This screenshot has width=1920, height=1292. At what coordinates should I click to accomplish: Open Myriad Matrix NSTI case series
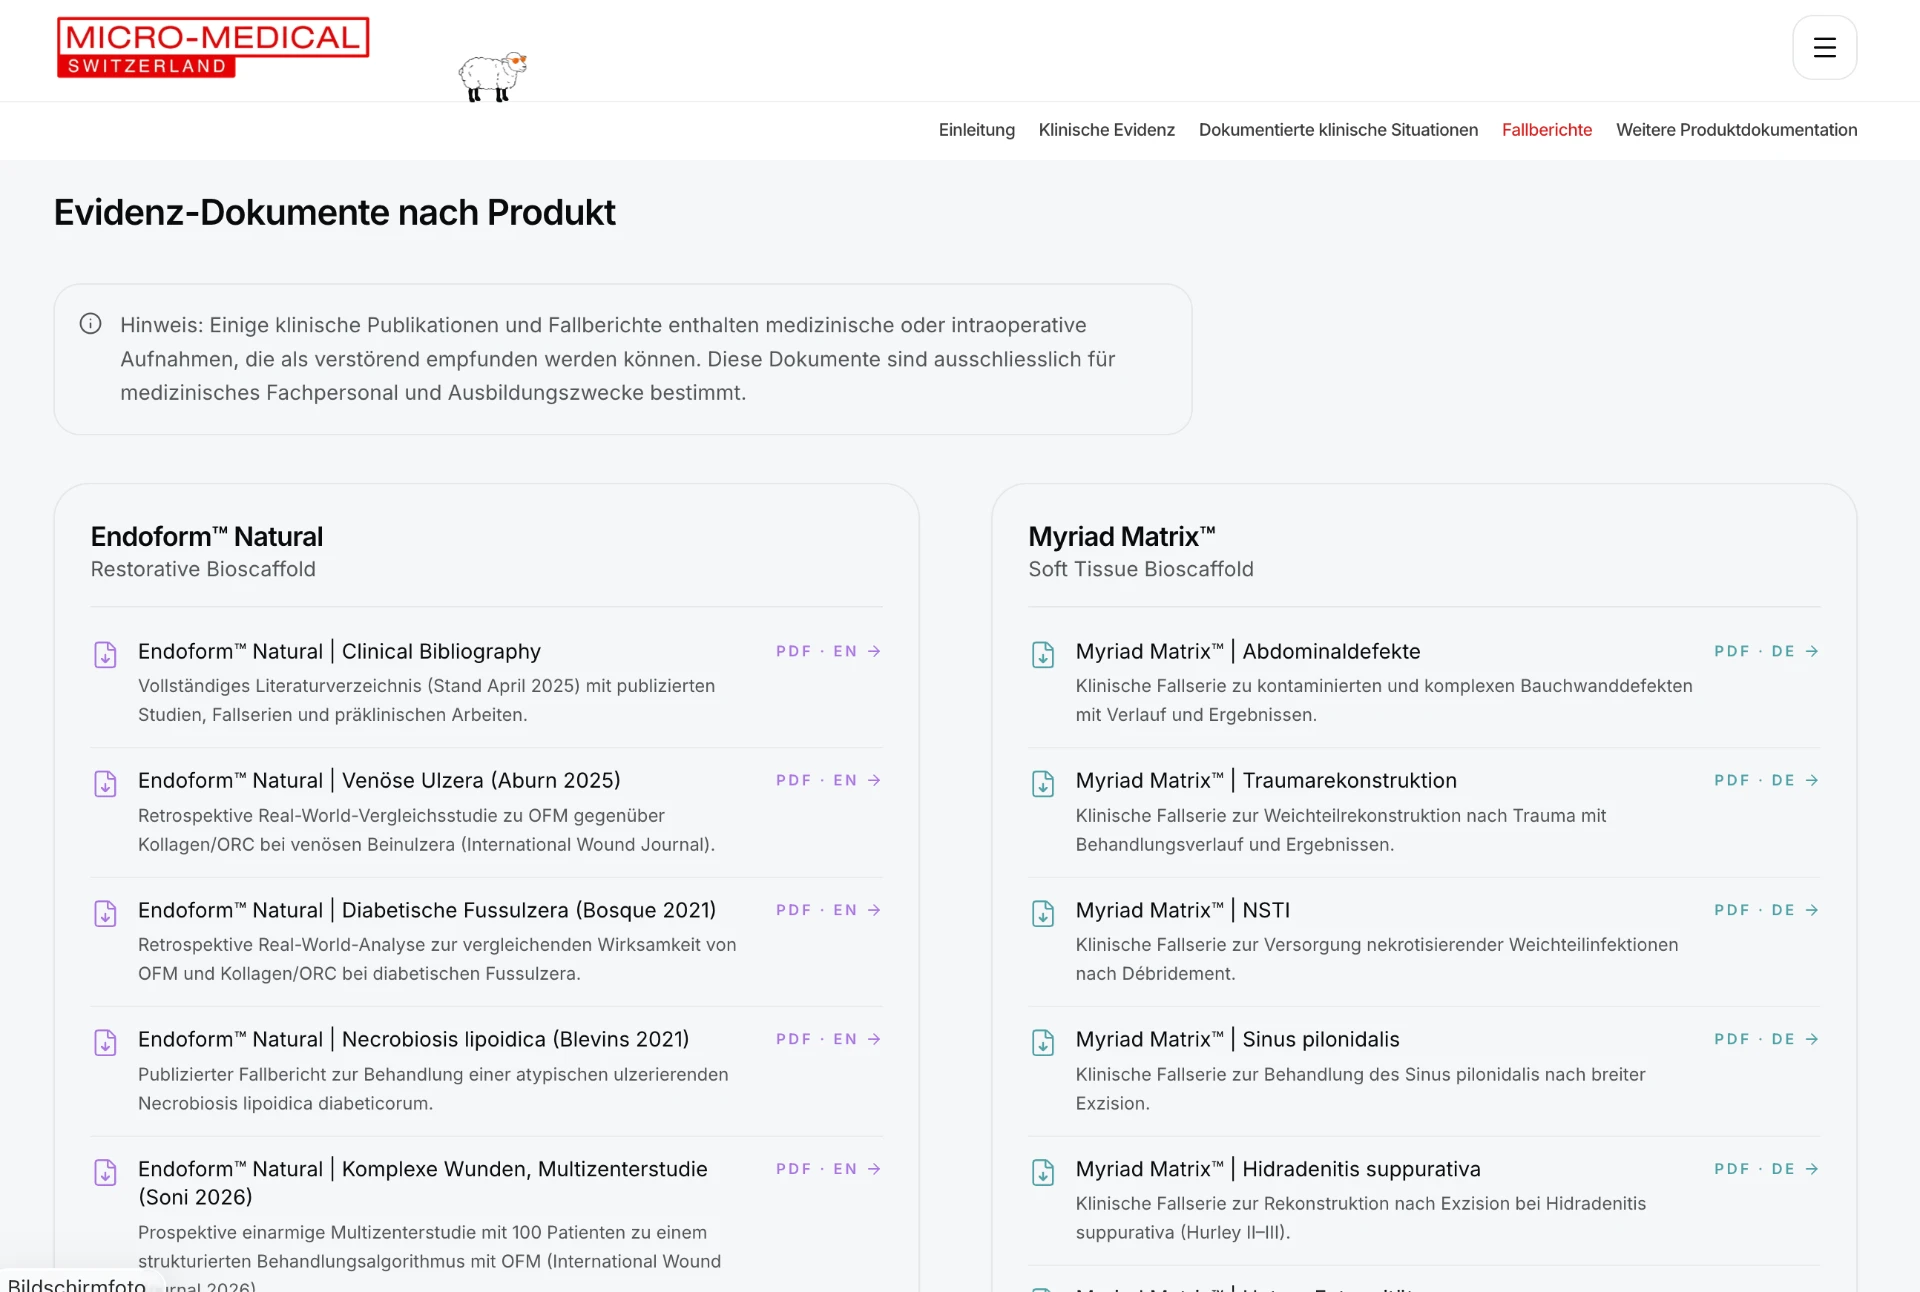[1183, 910]
